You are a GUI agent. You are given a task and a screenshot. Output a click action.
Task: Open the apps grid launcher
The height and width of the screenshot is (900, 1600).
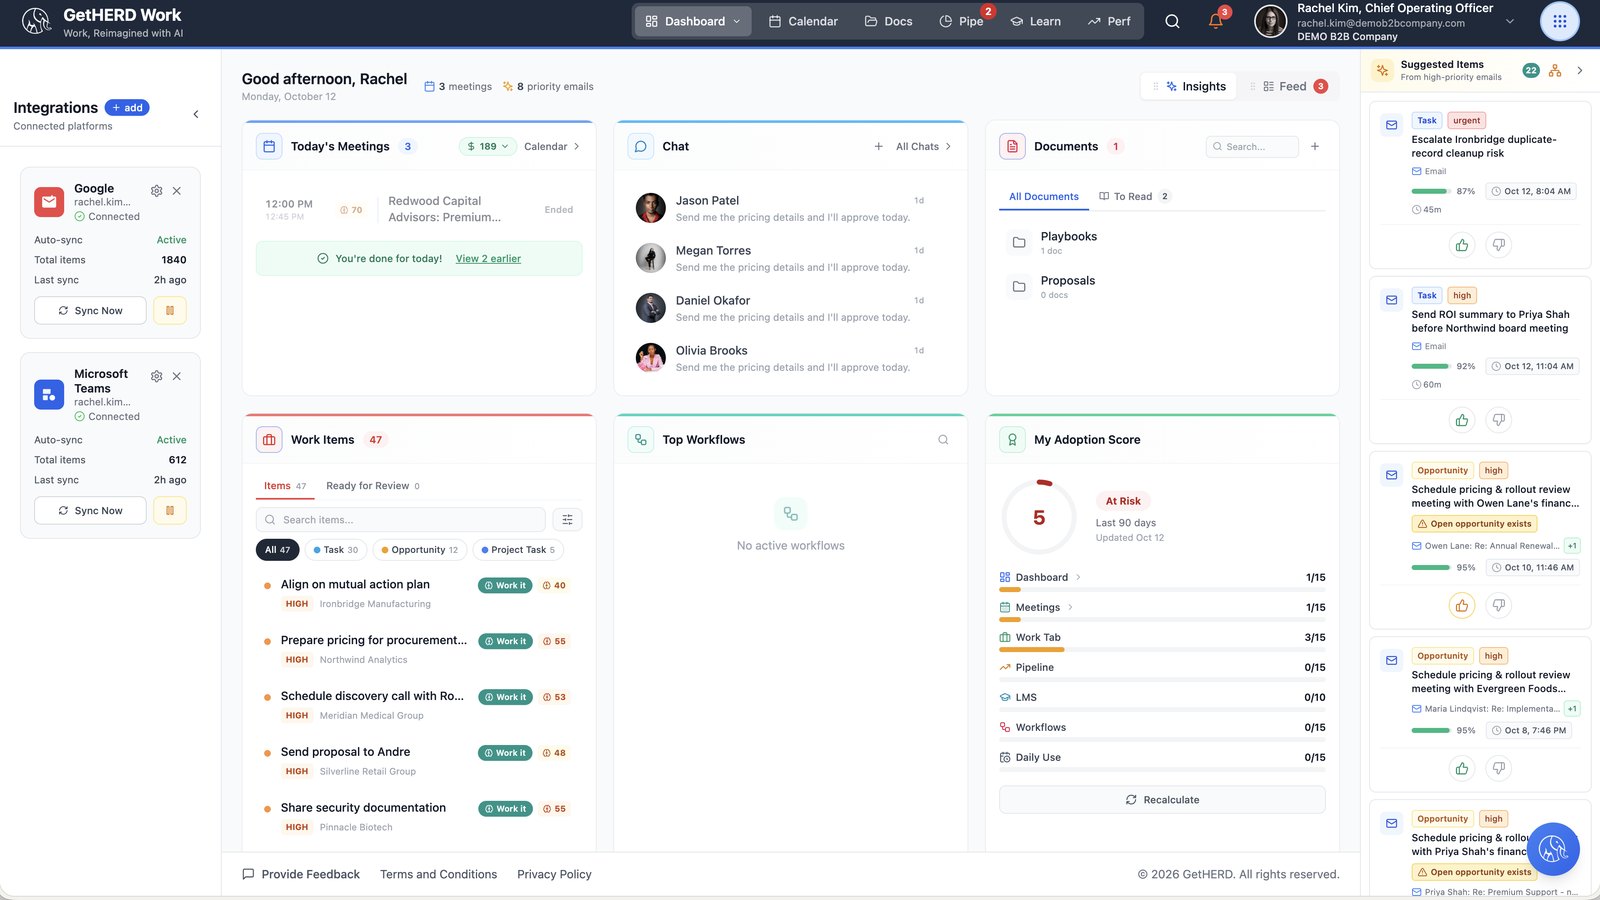click(x=1559, y=21)
